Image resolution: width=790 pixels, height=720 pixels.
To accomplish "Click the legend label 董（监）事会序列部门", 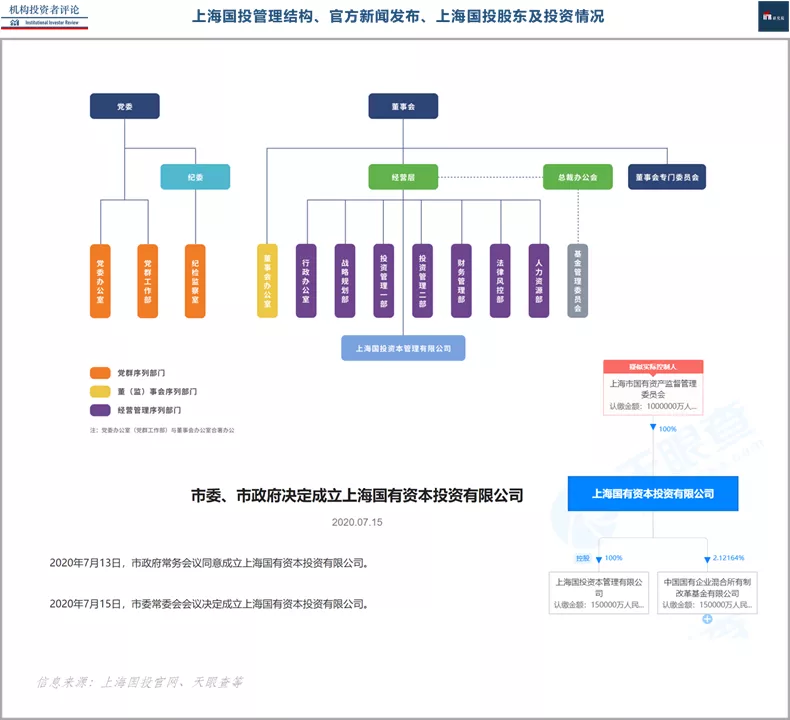I will click(157, 391).
